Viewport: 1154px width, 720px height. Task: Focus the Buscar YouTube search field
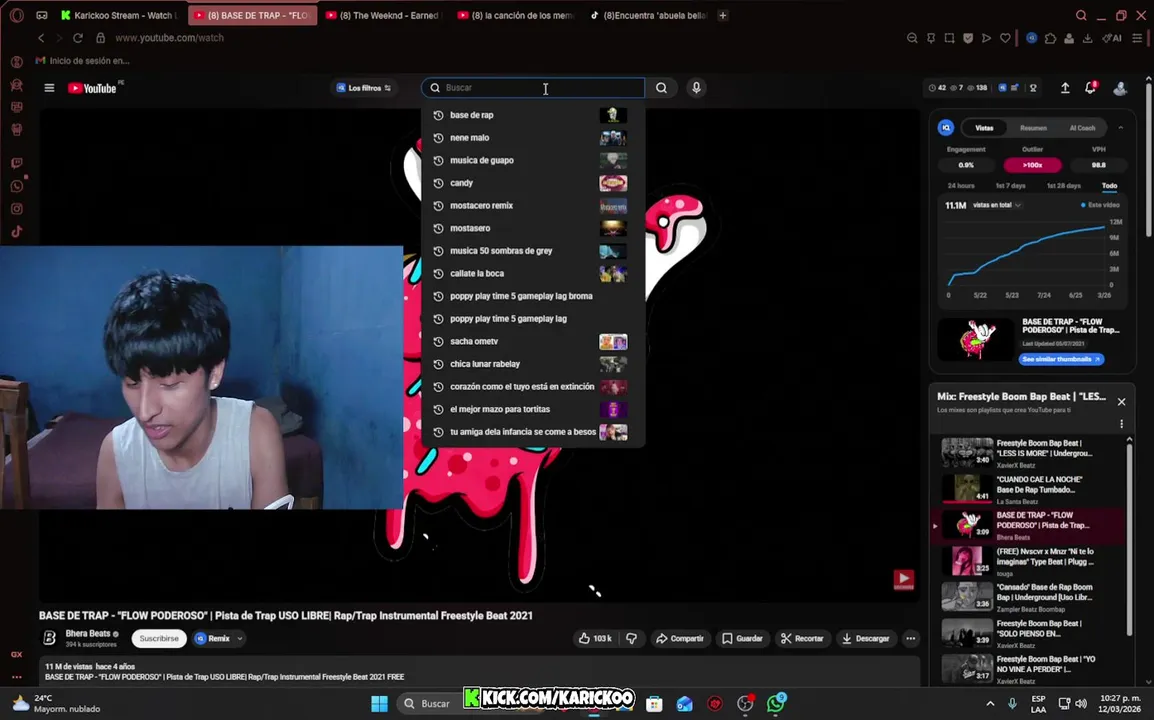(x=533, y=88)
